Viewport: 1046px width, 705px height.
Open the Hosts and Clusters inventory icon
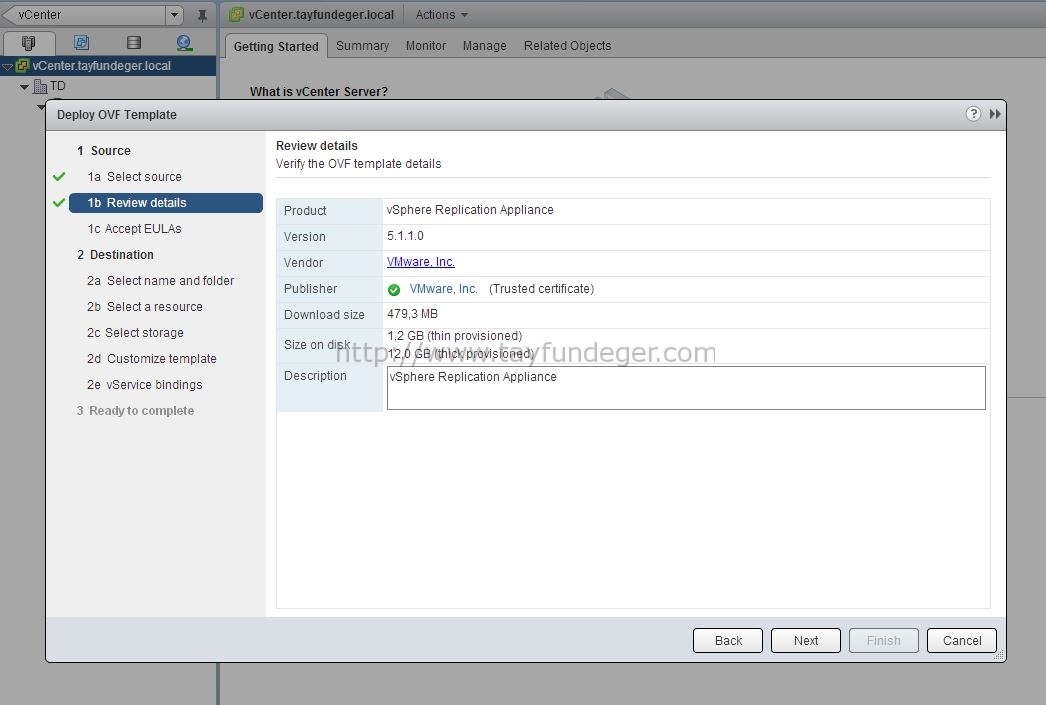point(28,43)
